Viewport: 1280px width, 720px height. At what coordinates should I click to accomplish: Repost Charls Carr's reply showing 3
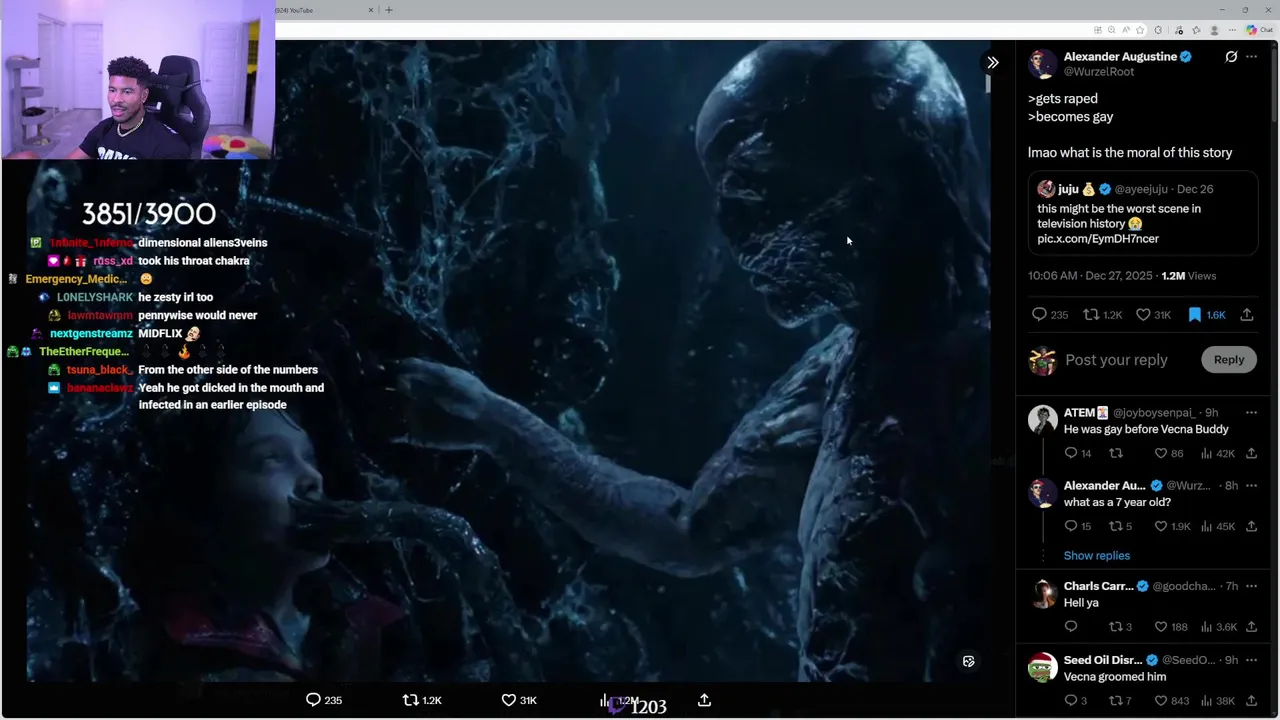(x=1120, y=627)
